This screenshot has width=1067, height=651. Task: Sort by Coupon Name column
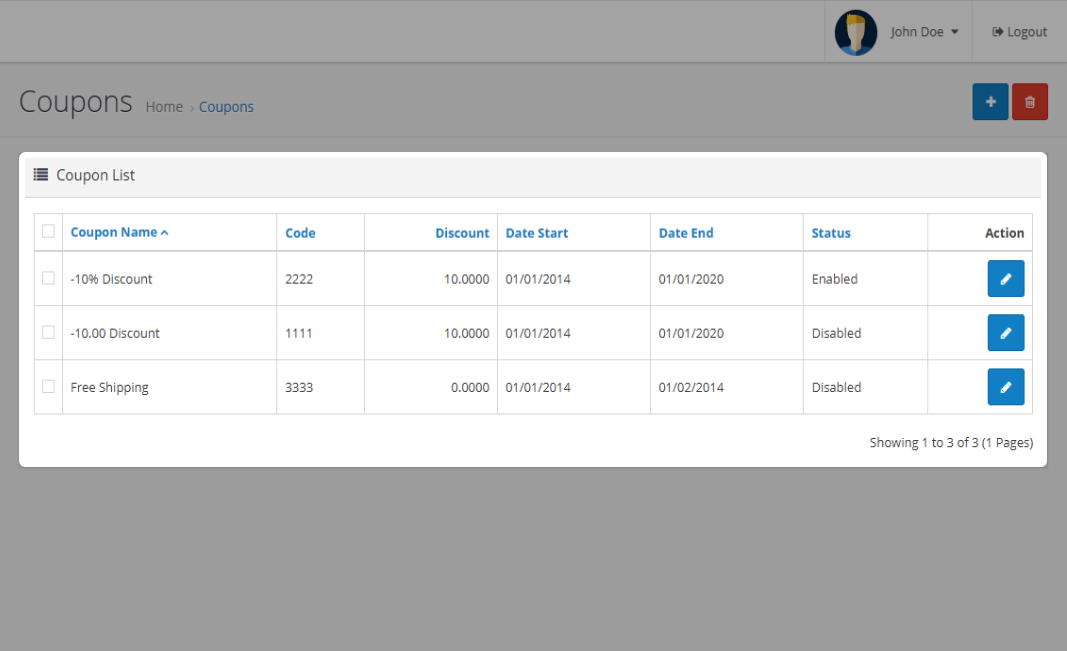pos(114,232)
